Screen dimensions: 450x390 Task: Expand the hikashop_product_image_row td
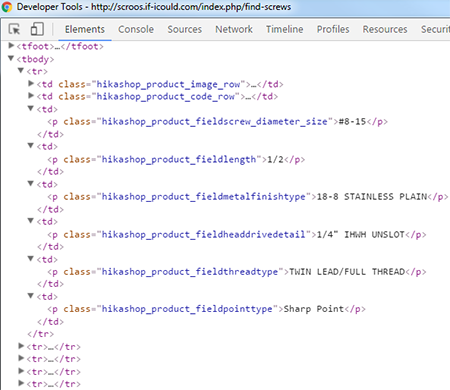pos(31,83)
